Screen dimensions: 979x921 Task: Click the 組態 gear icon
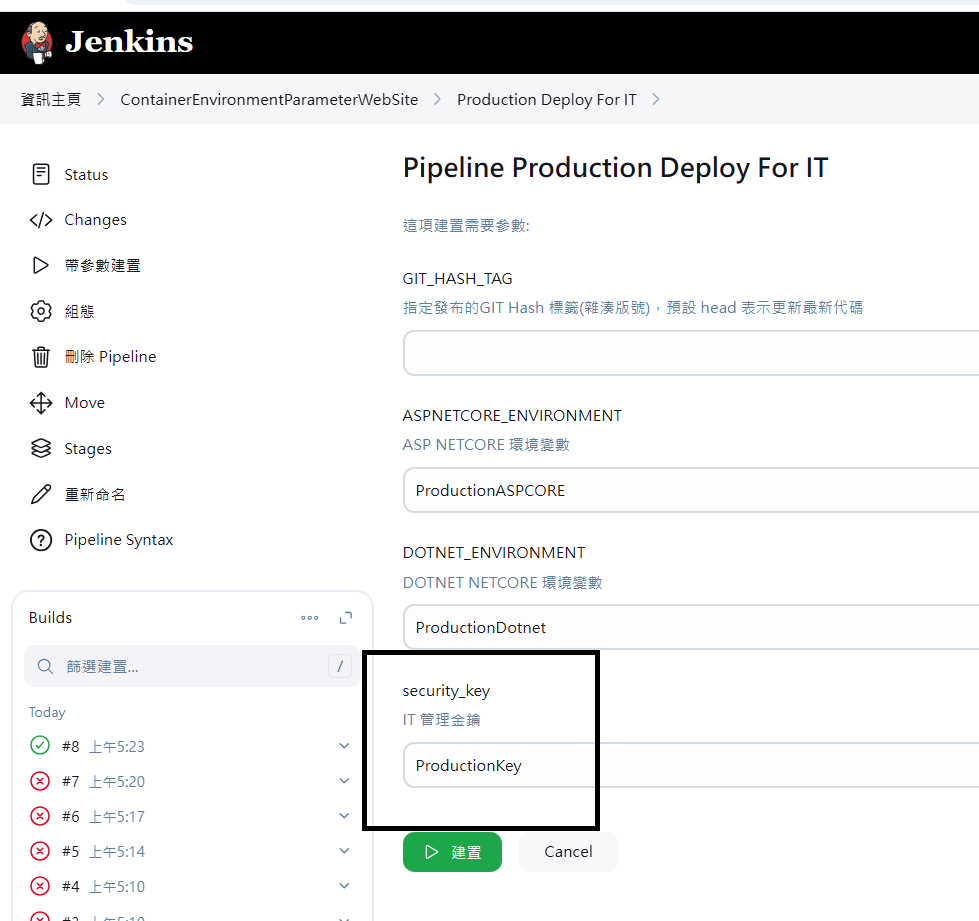tap(41, 311)
